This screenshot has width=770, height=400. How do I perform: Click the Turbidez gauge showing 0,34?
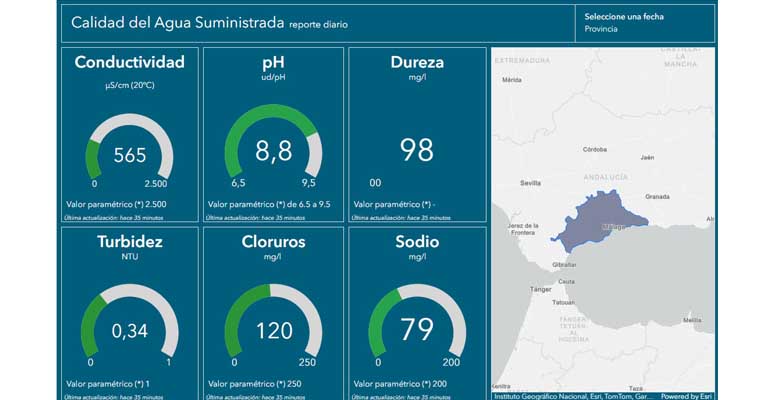130,330
